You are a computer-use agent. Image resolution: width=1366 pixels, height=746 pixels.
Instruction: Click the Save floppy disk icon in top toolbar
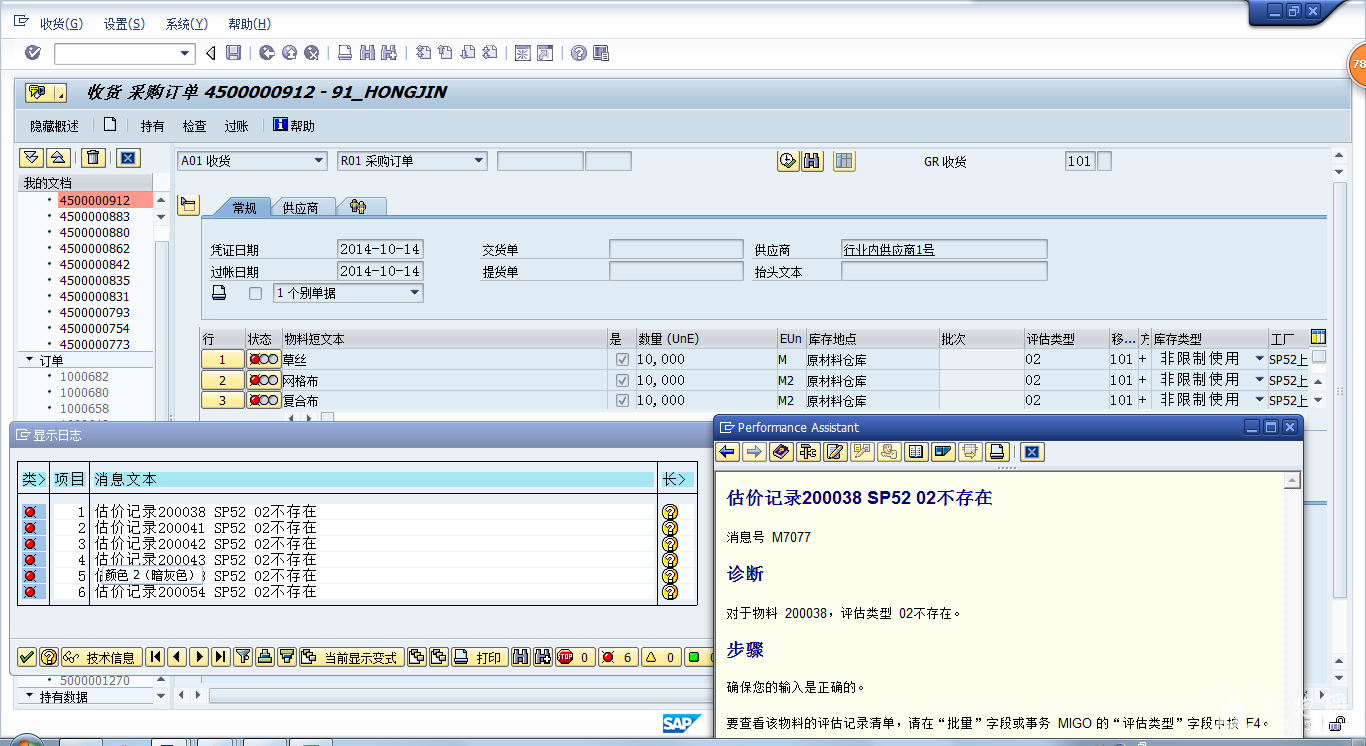[x=233, y=53]
